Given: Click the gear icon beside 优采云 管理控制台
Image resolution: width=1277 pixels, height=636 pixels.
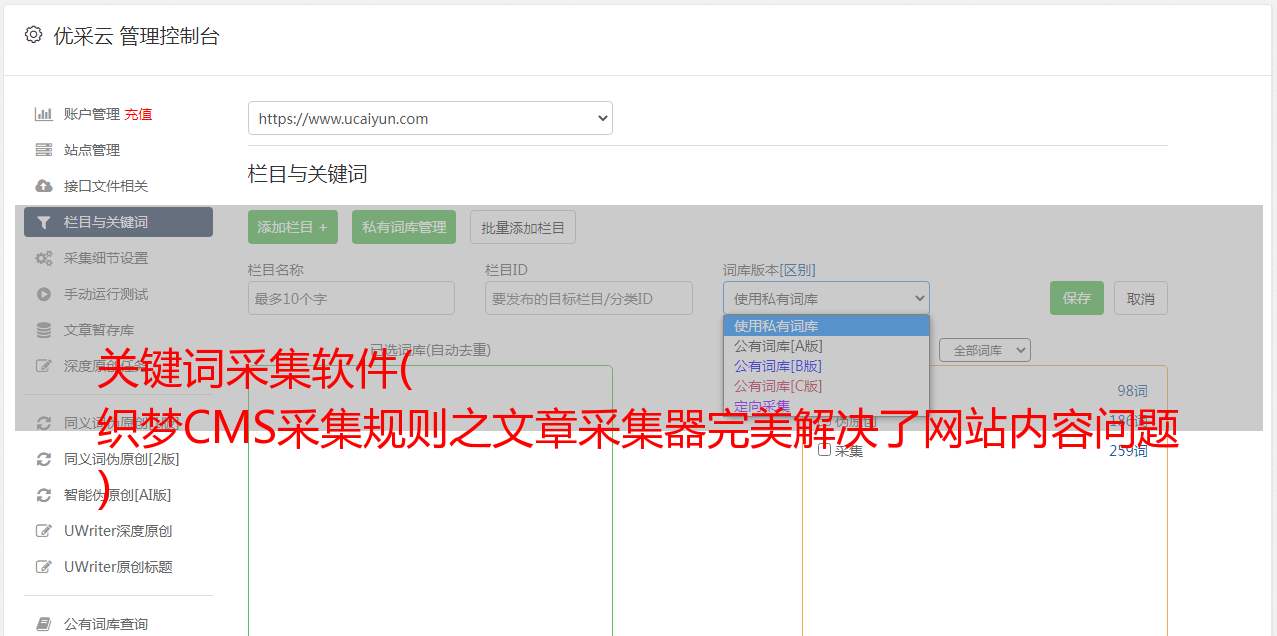Looking at the screenshot, I should coord(34,35).
